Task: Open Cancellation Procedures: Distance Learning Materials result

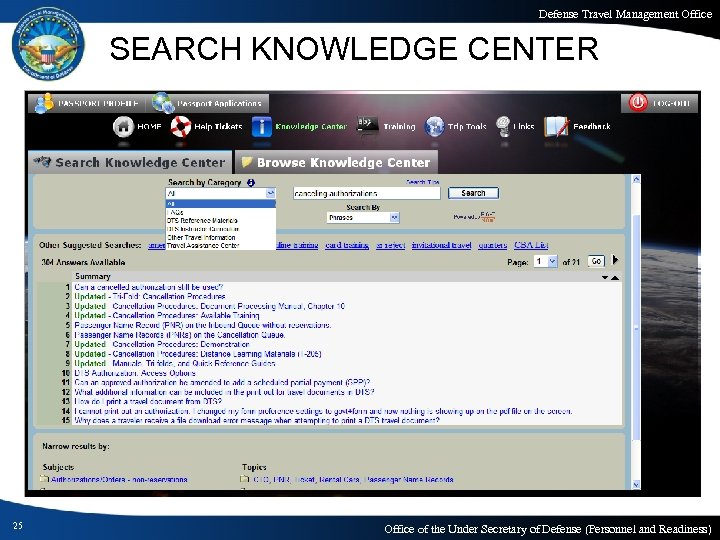Action: (198, 354)
